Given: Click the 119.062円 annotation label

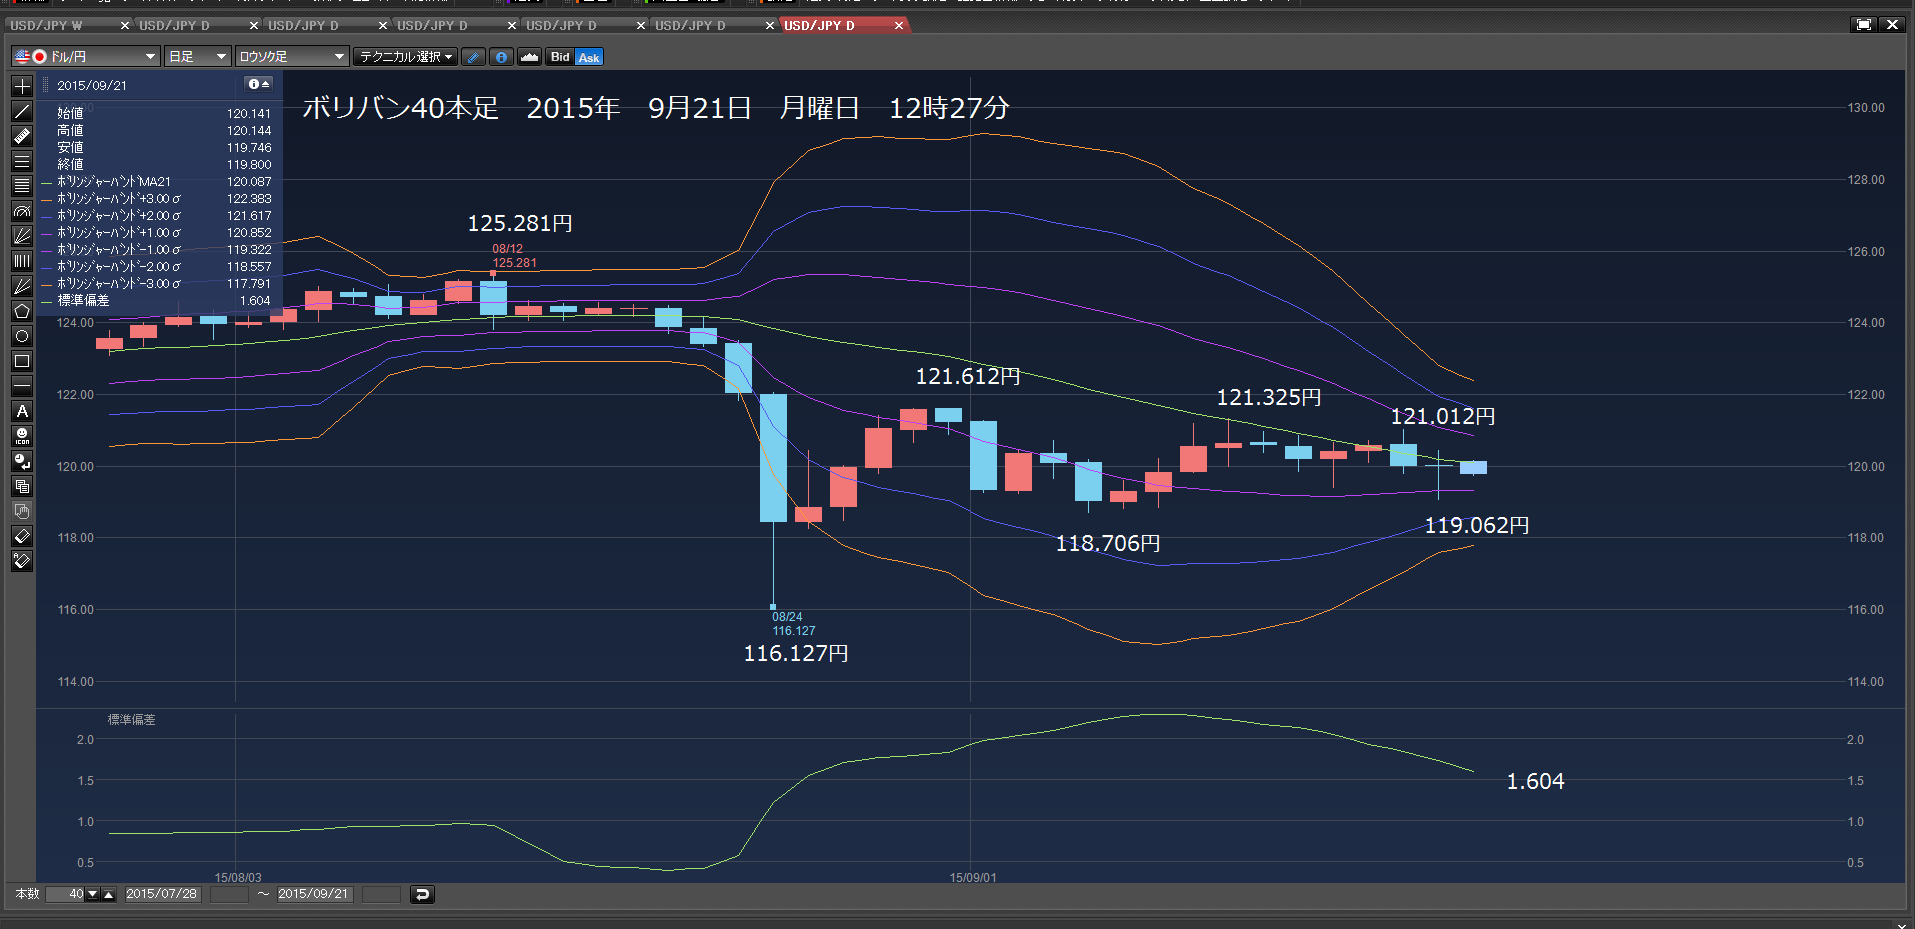Looking at the screenshot, I should point(1477,525).
